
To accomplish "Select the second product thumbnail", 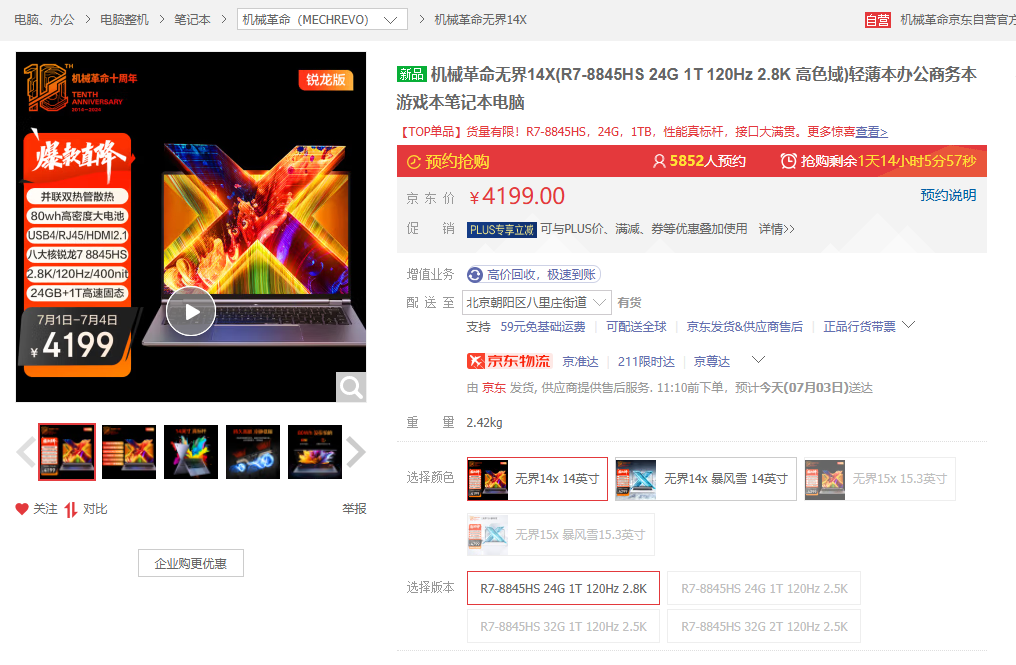I will [128, 452].
